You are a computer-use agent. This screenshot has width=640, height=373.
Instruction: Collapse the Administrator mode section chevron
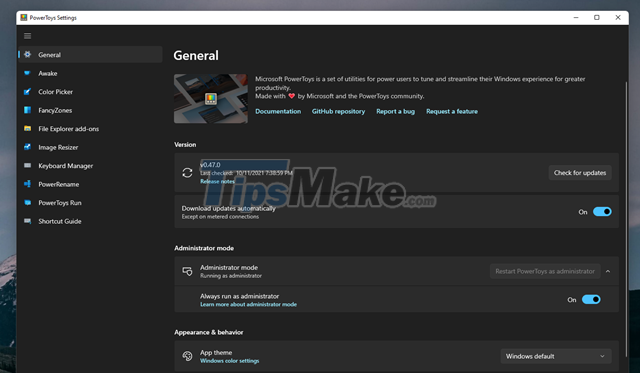608,271
